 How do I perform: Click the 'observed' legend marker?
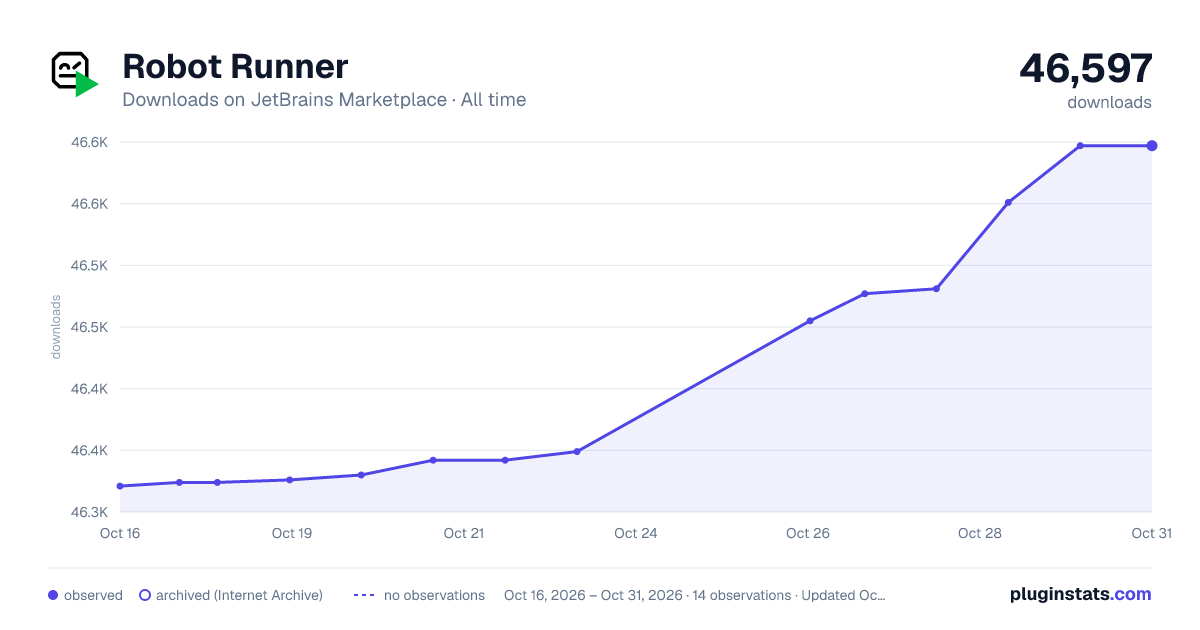(53, 595)
